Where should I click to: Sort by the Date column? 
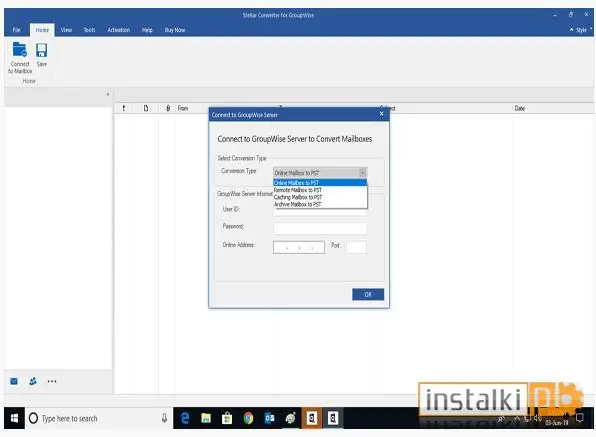click(x=520, y=108)
